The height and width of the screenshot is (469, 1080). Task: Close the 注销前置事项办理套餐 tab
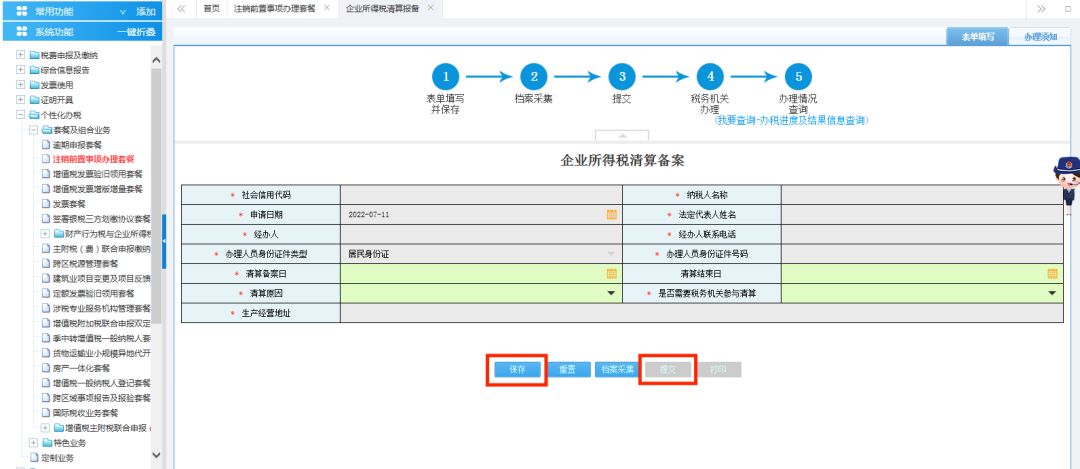pos(326,8)
